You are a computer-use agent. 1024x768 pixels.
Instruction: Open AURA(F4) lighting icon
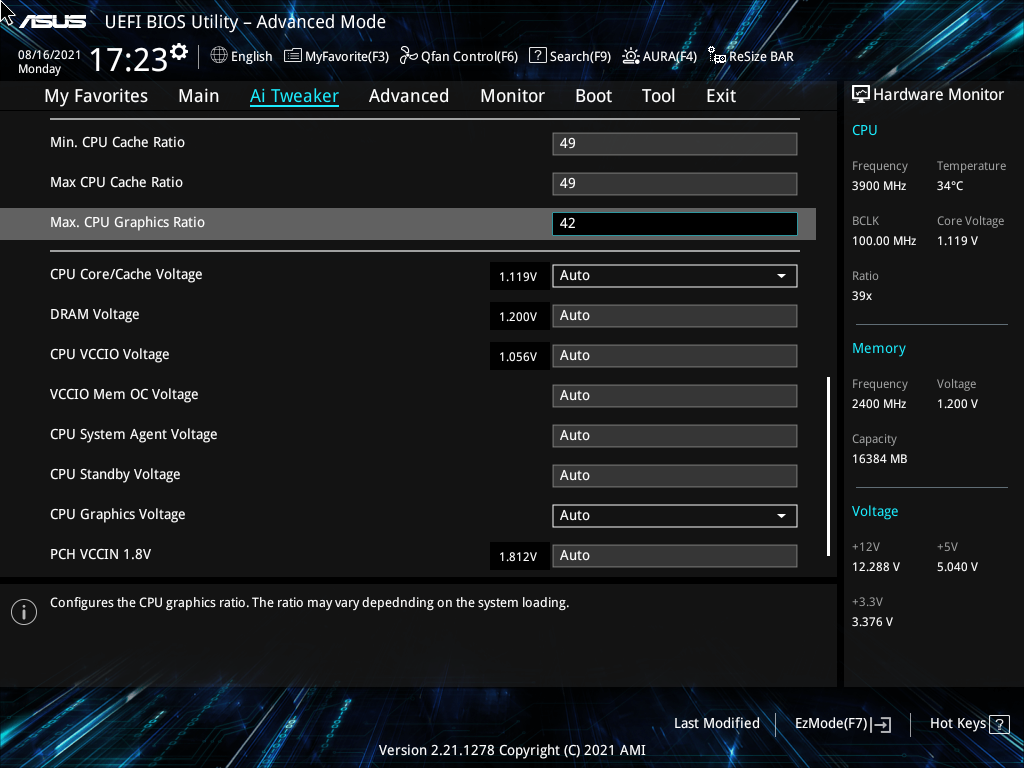tap(630, 56)
